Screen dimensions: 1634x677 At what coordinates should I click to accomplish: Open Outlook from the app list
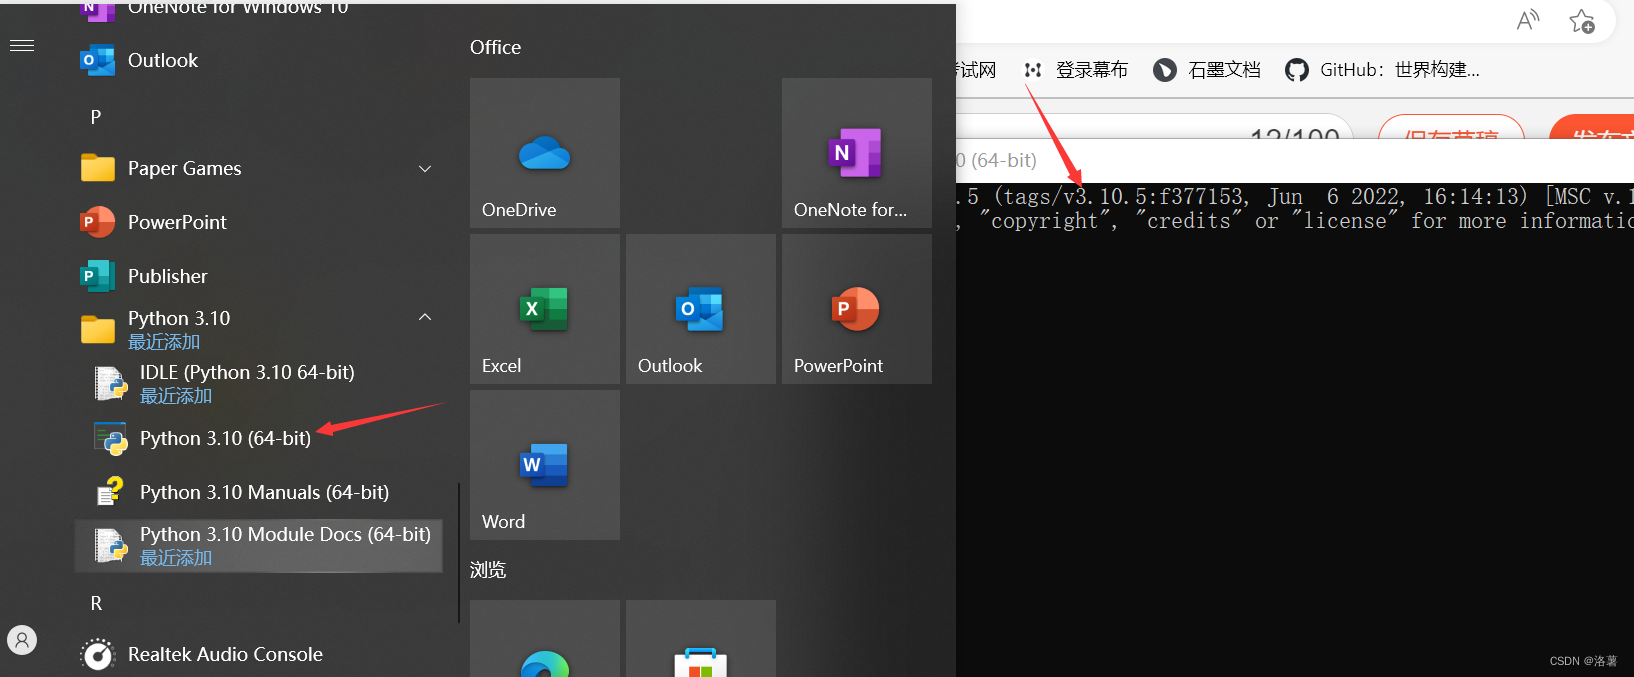258,60
